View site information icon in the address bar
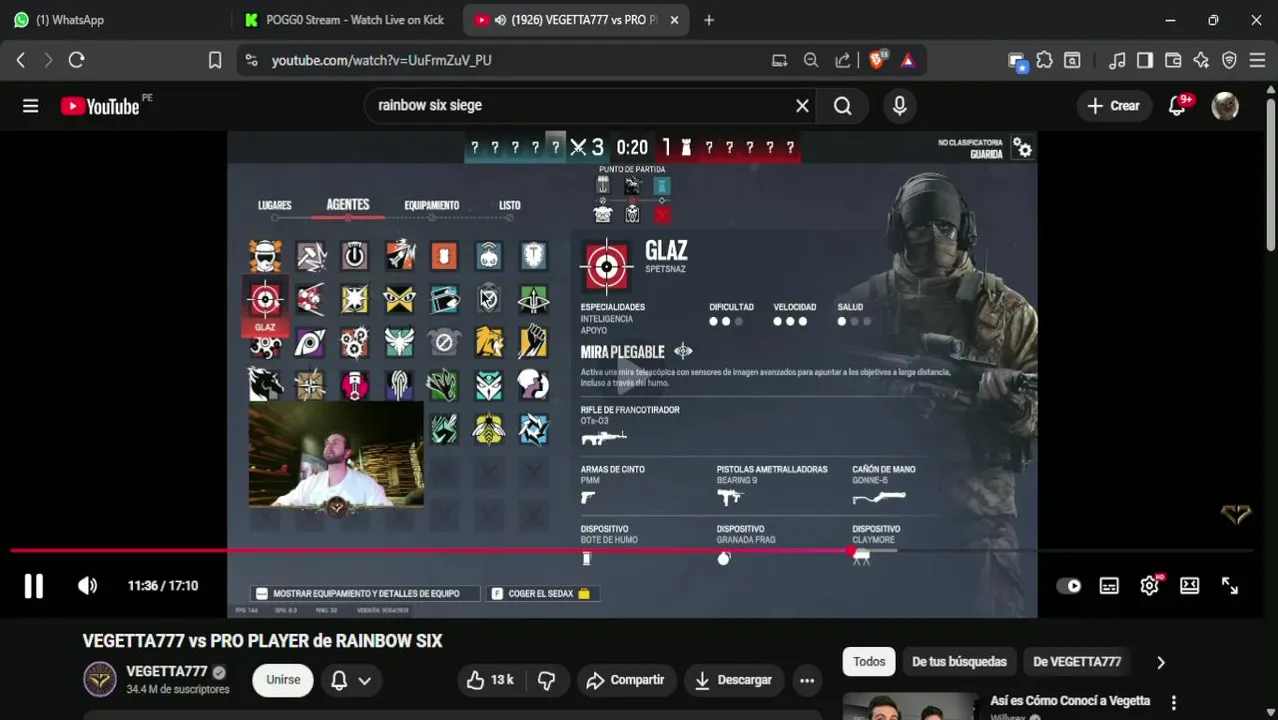 pos(251,60)
